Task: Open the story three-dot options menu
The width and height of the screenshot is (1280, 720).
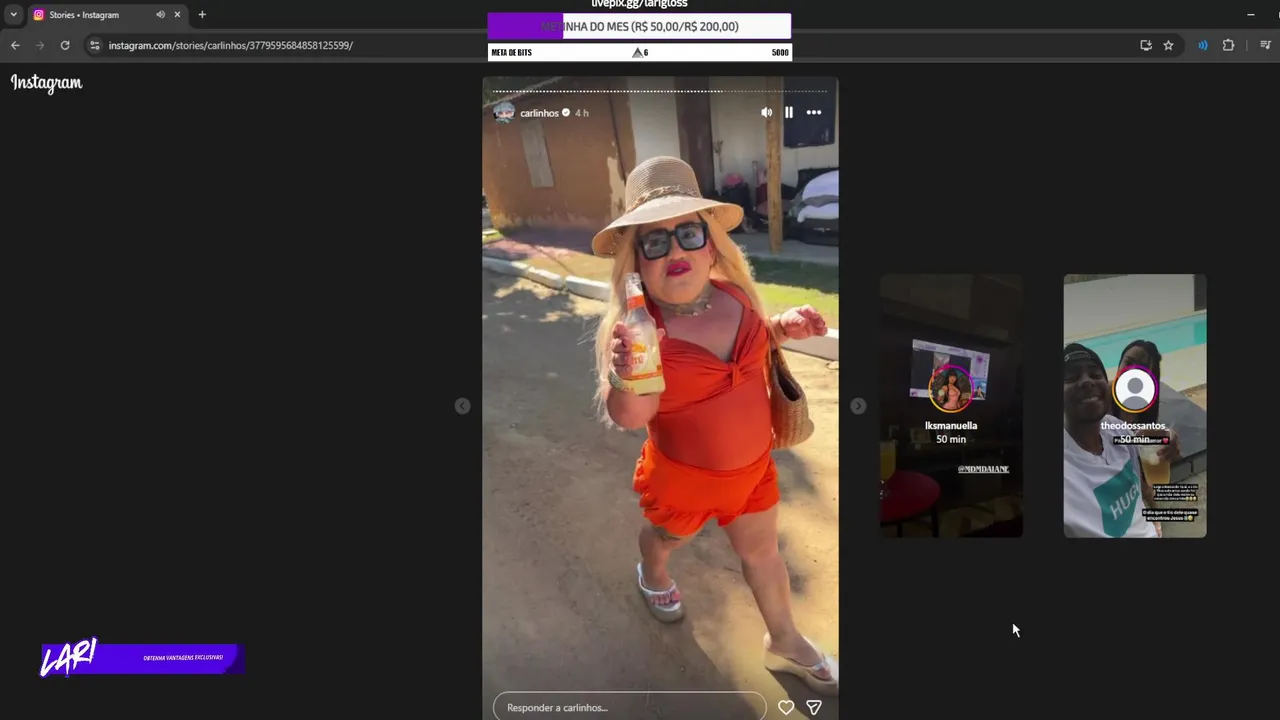Action: click(814, 113)
